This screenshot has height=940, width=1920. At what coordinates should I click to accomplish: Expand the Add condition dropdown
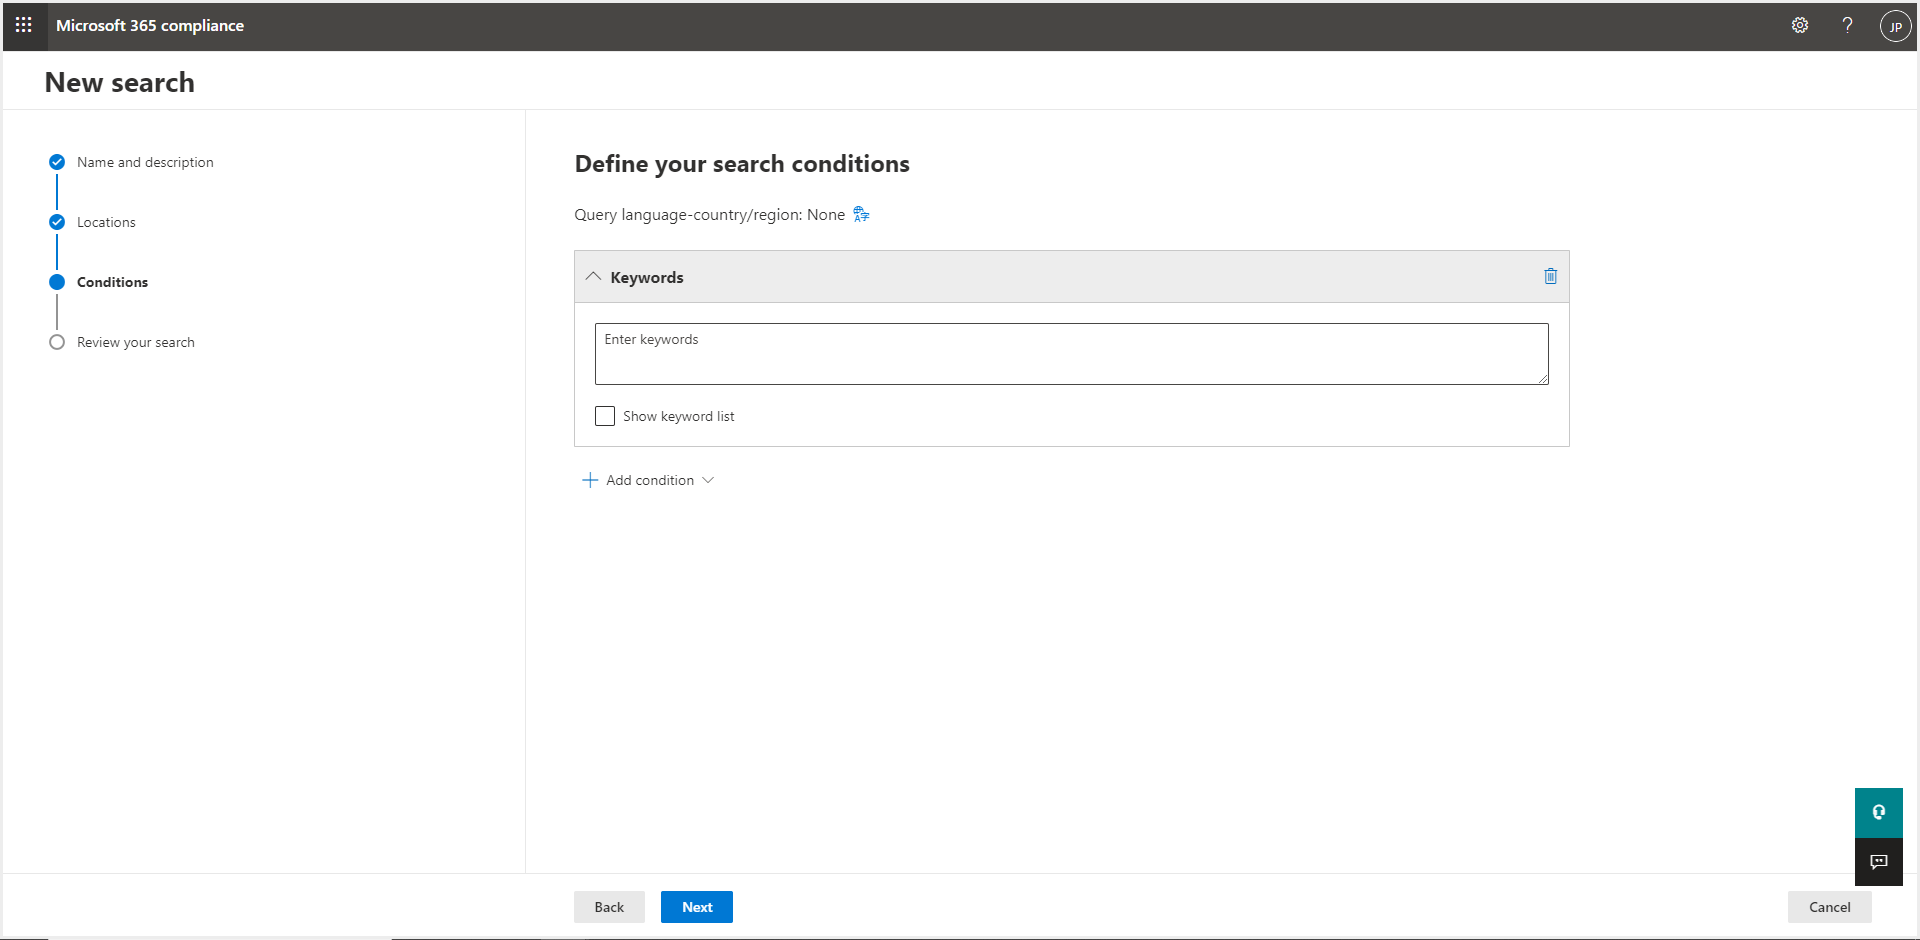[x=708, y=480]
